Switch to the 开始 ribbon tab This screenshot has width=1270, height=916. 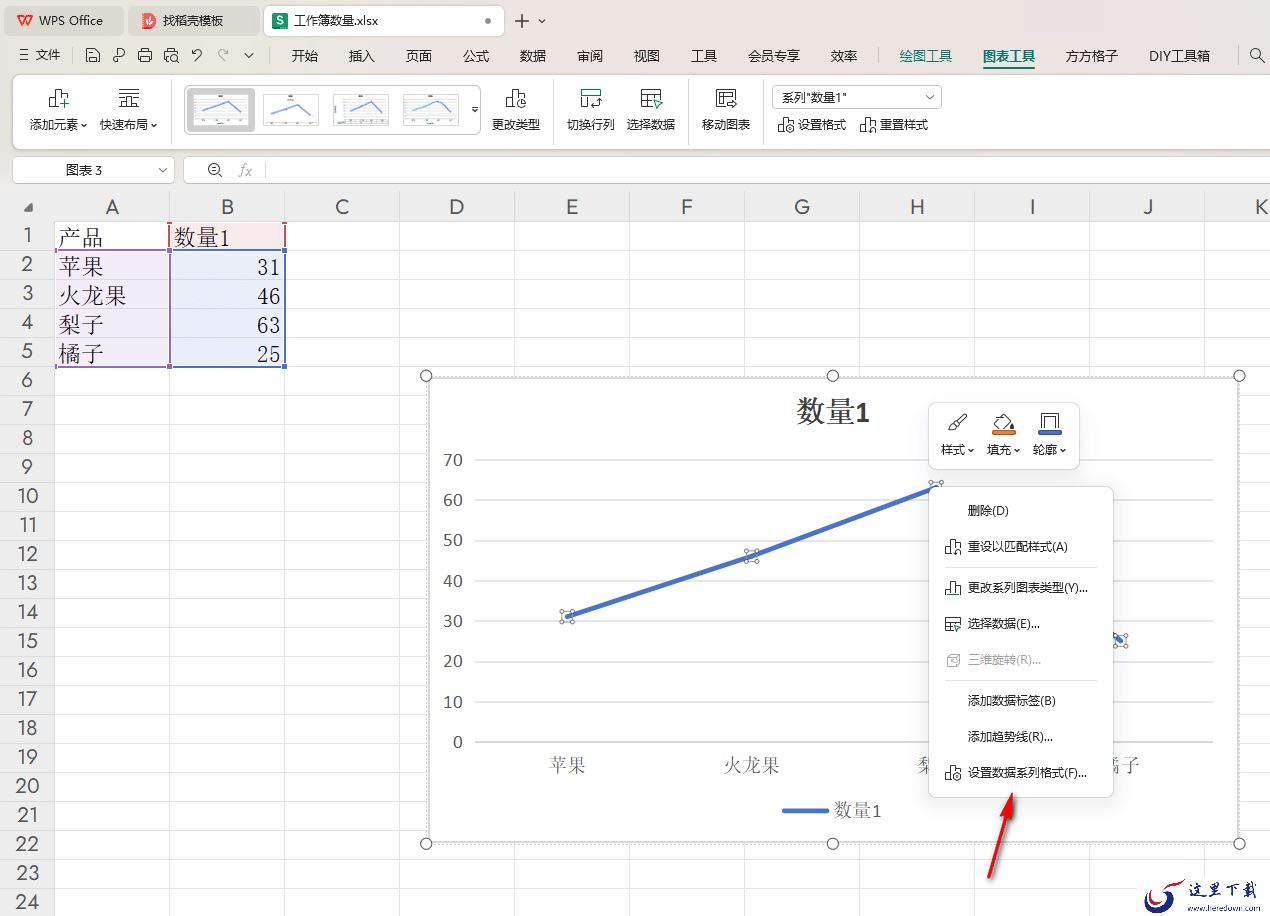click(x=304, y=56)
